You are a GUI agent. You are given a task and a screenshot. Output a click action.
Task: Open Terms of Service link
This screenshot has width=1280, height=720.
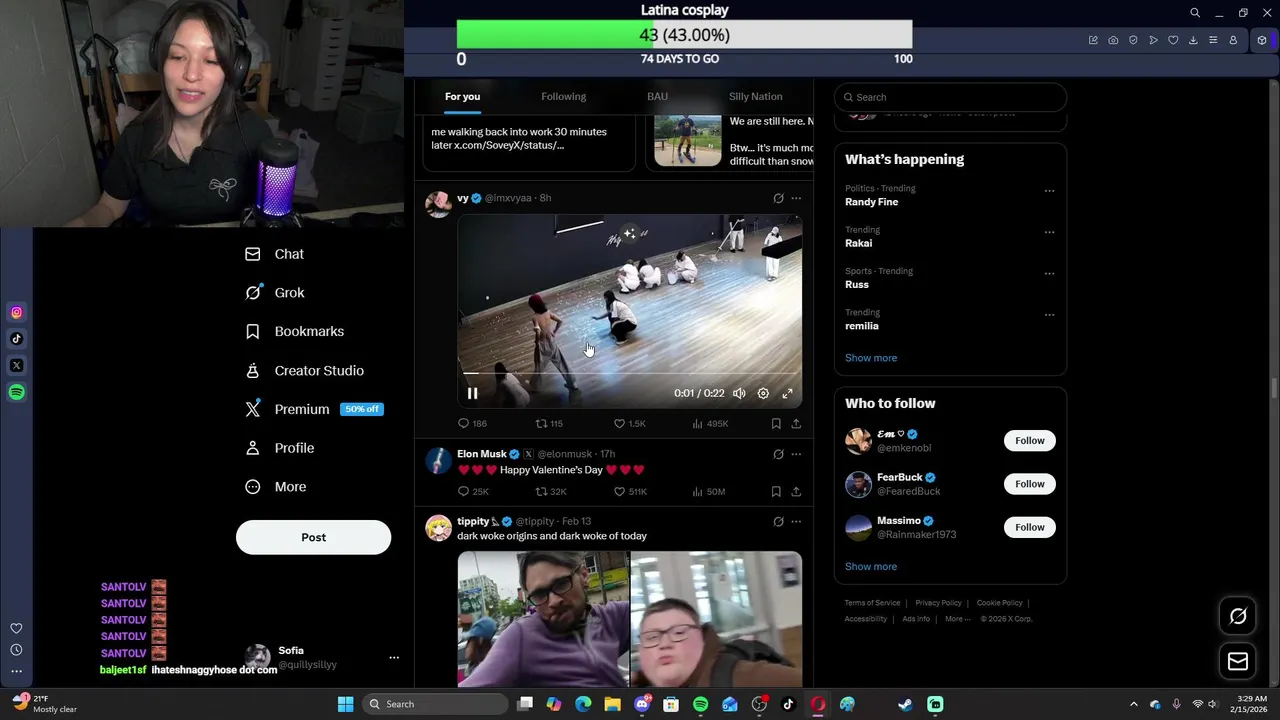[x=872, y=603]
